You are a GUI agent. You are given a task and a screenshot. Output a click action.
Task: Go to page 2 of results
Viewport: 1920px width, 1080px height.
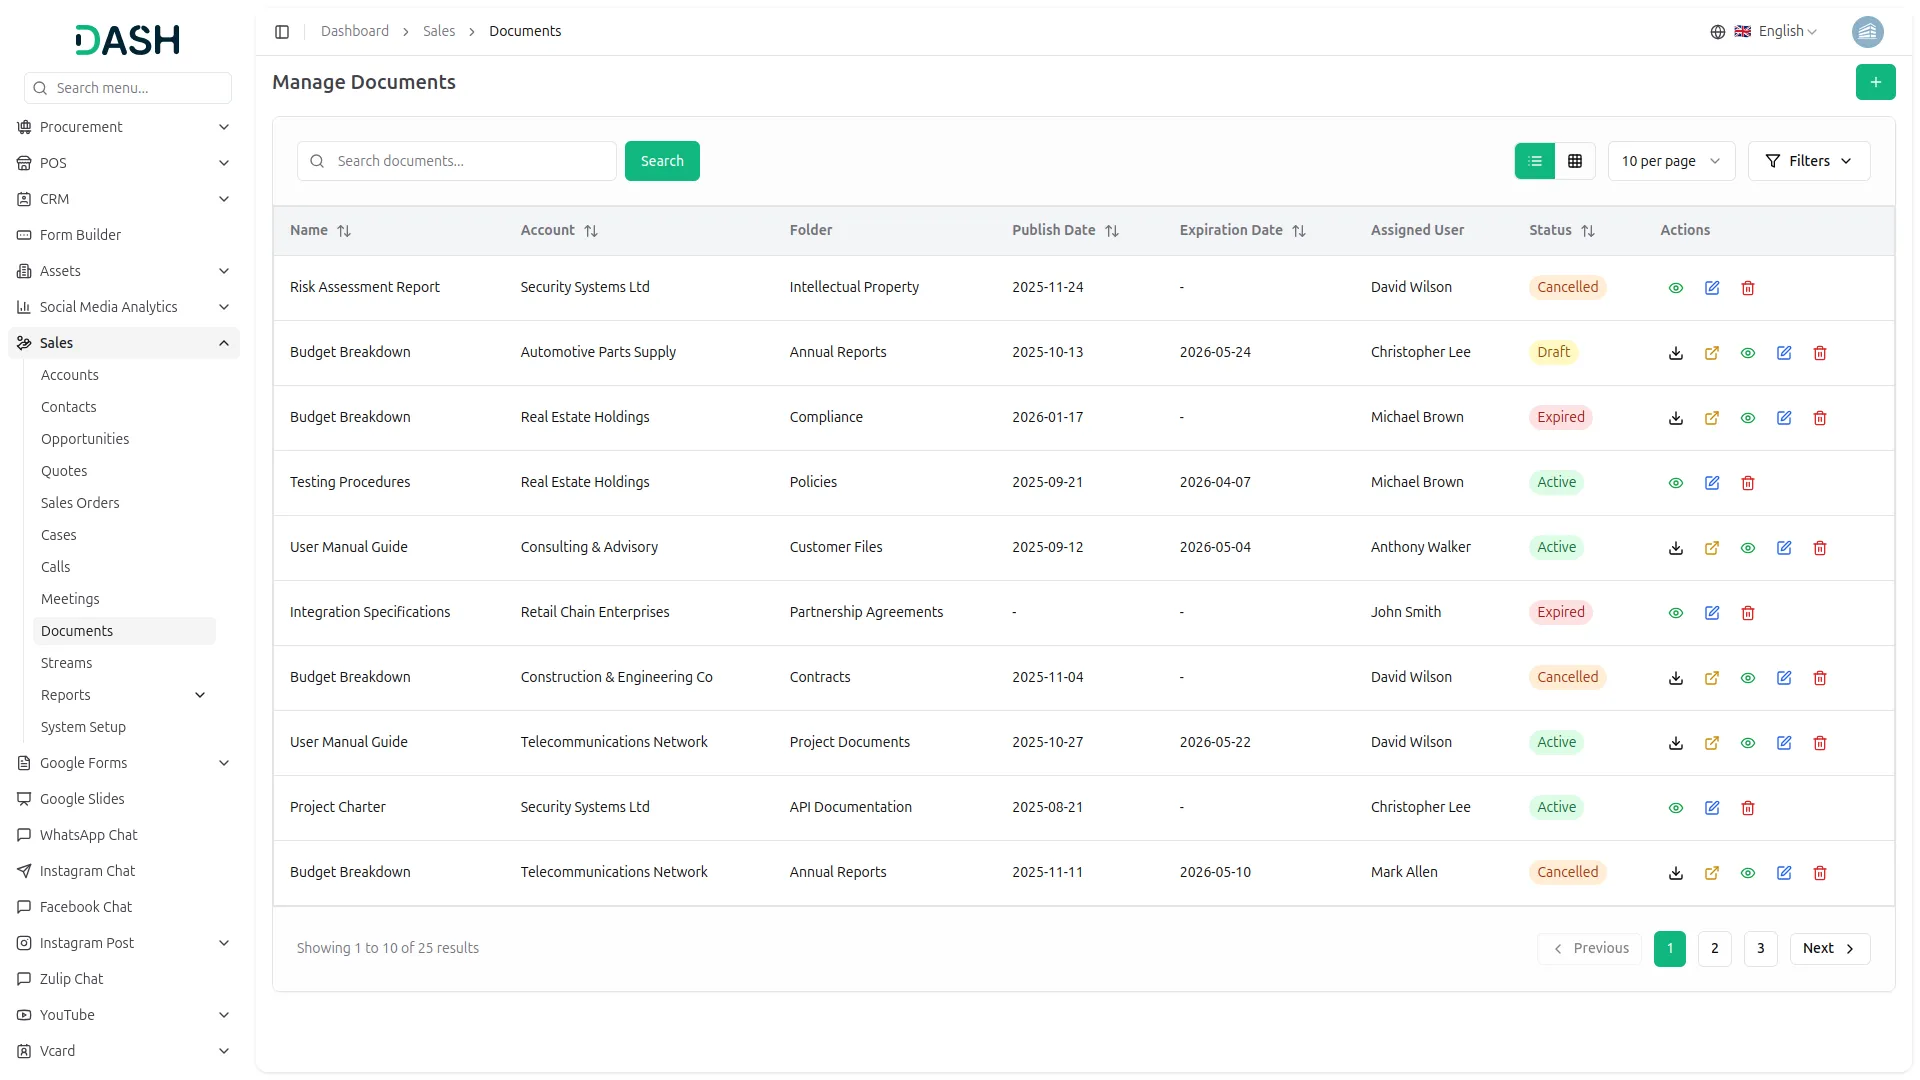(1714, 948)
